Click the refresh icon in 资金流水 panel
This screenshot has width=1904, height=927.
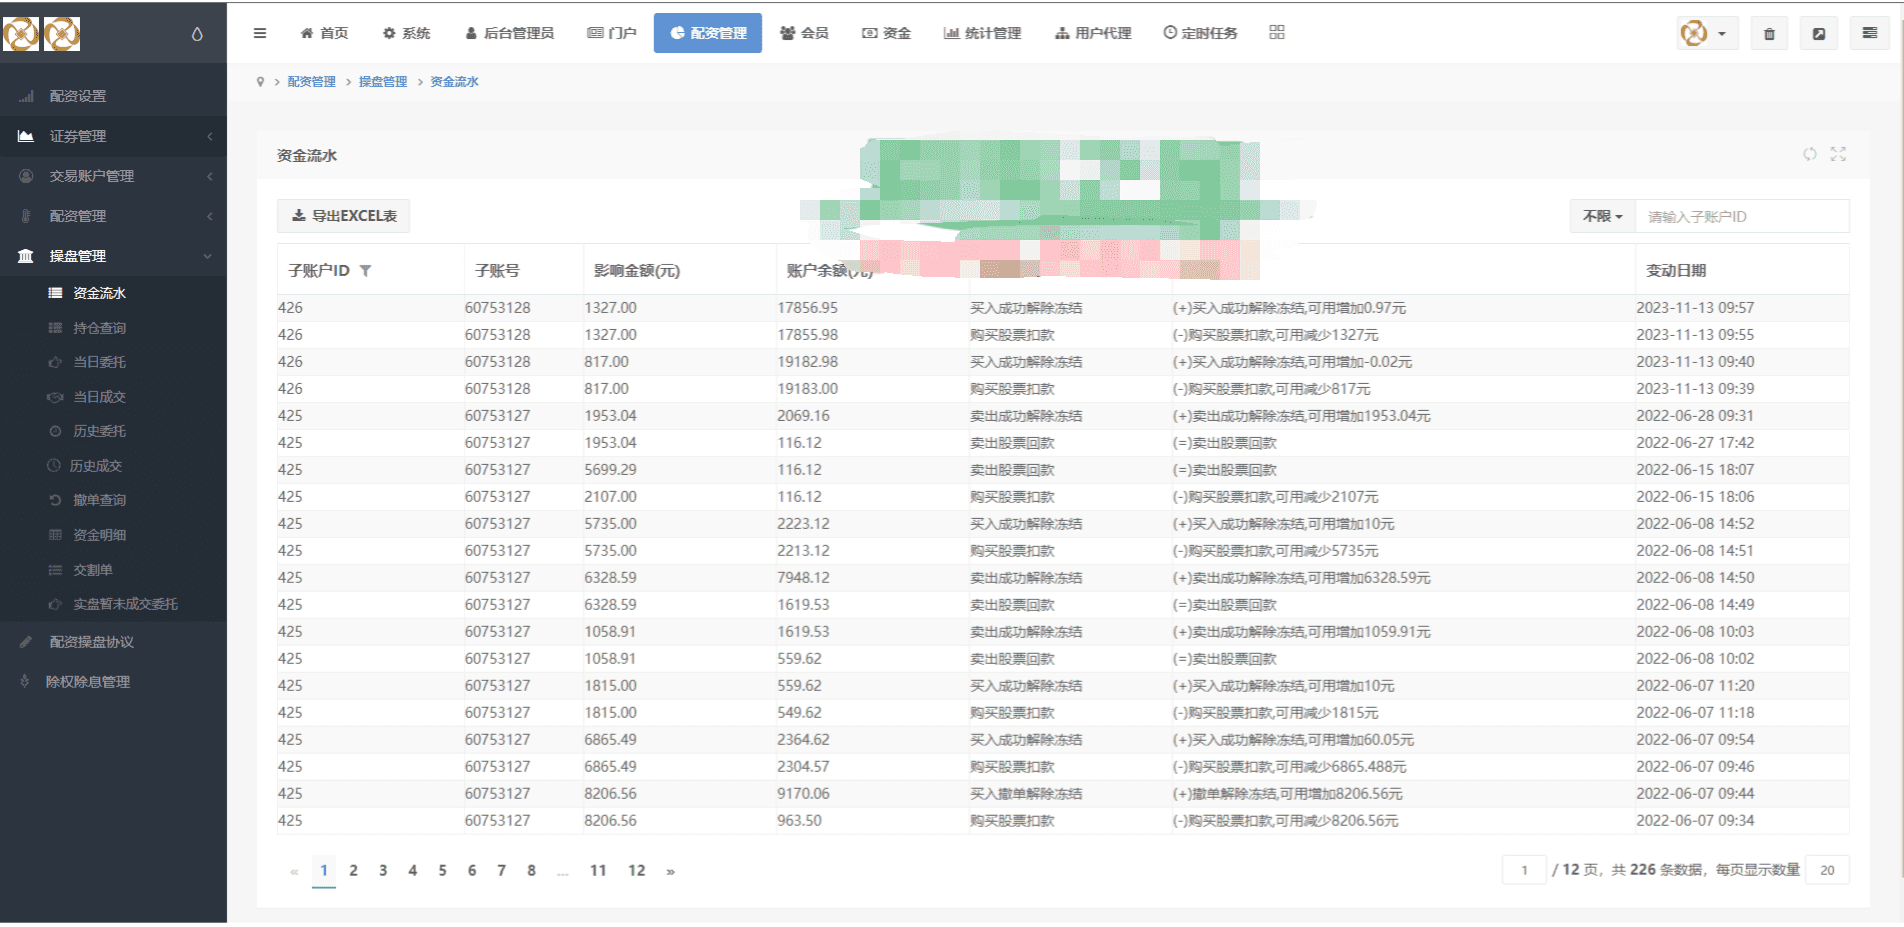(1810, 154)
